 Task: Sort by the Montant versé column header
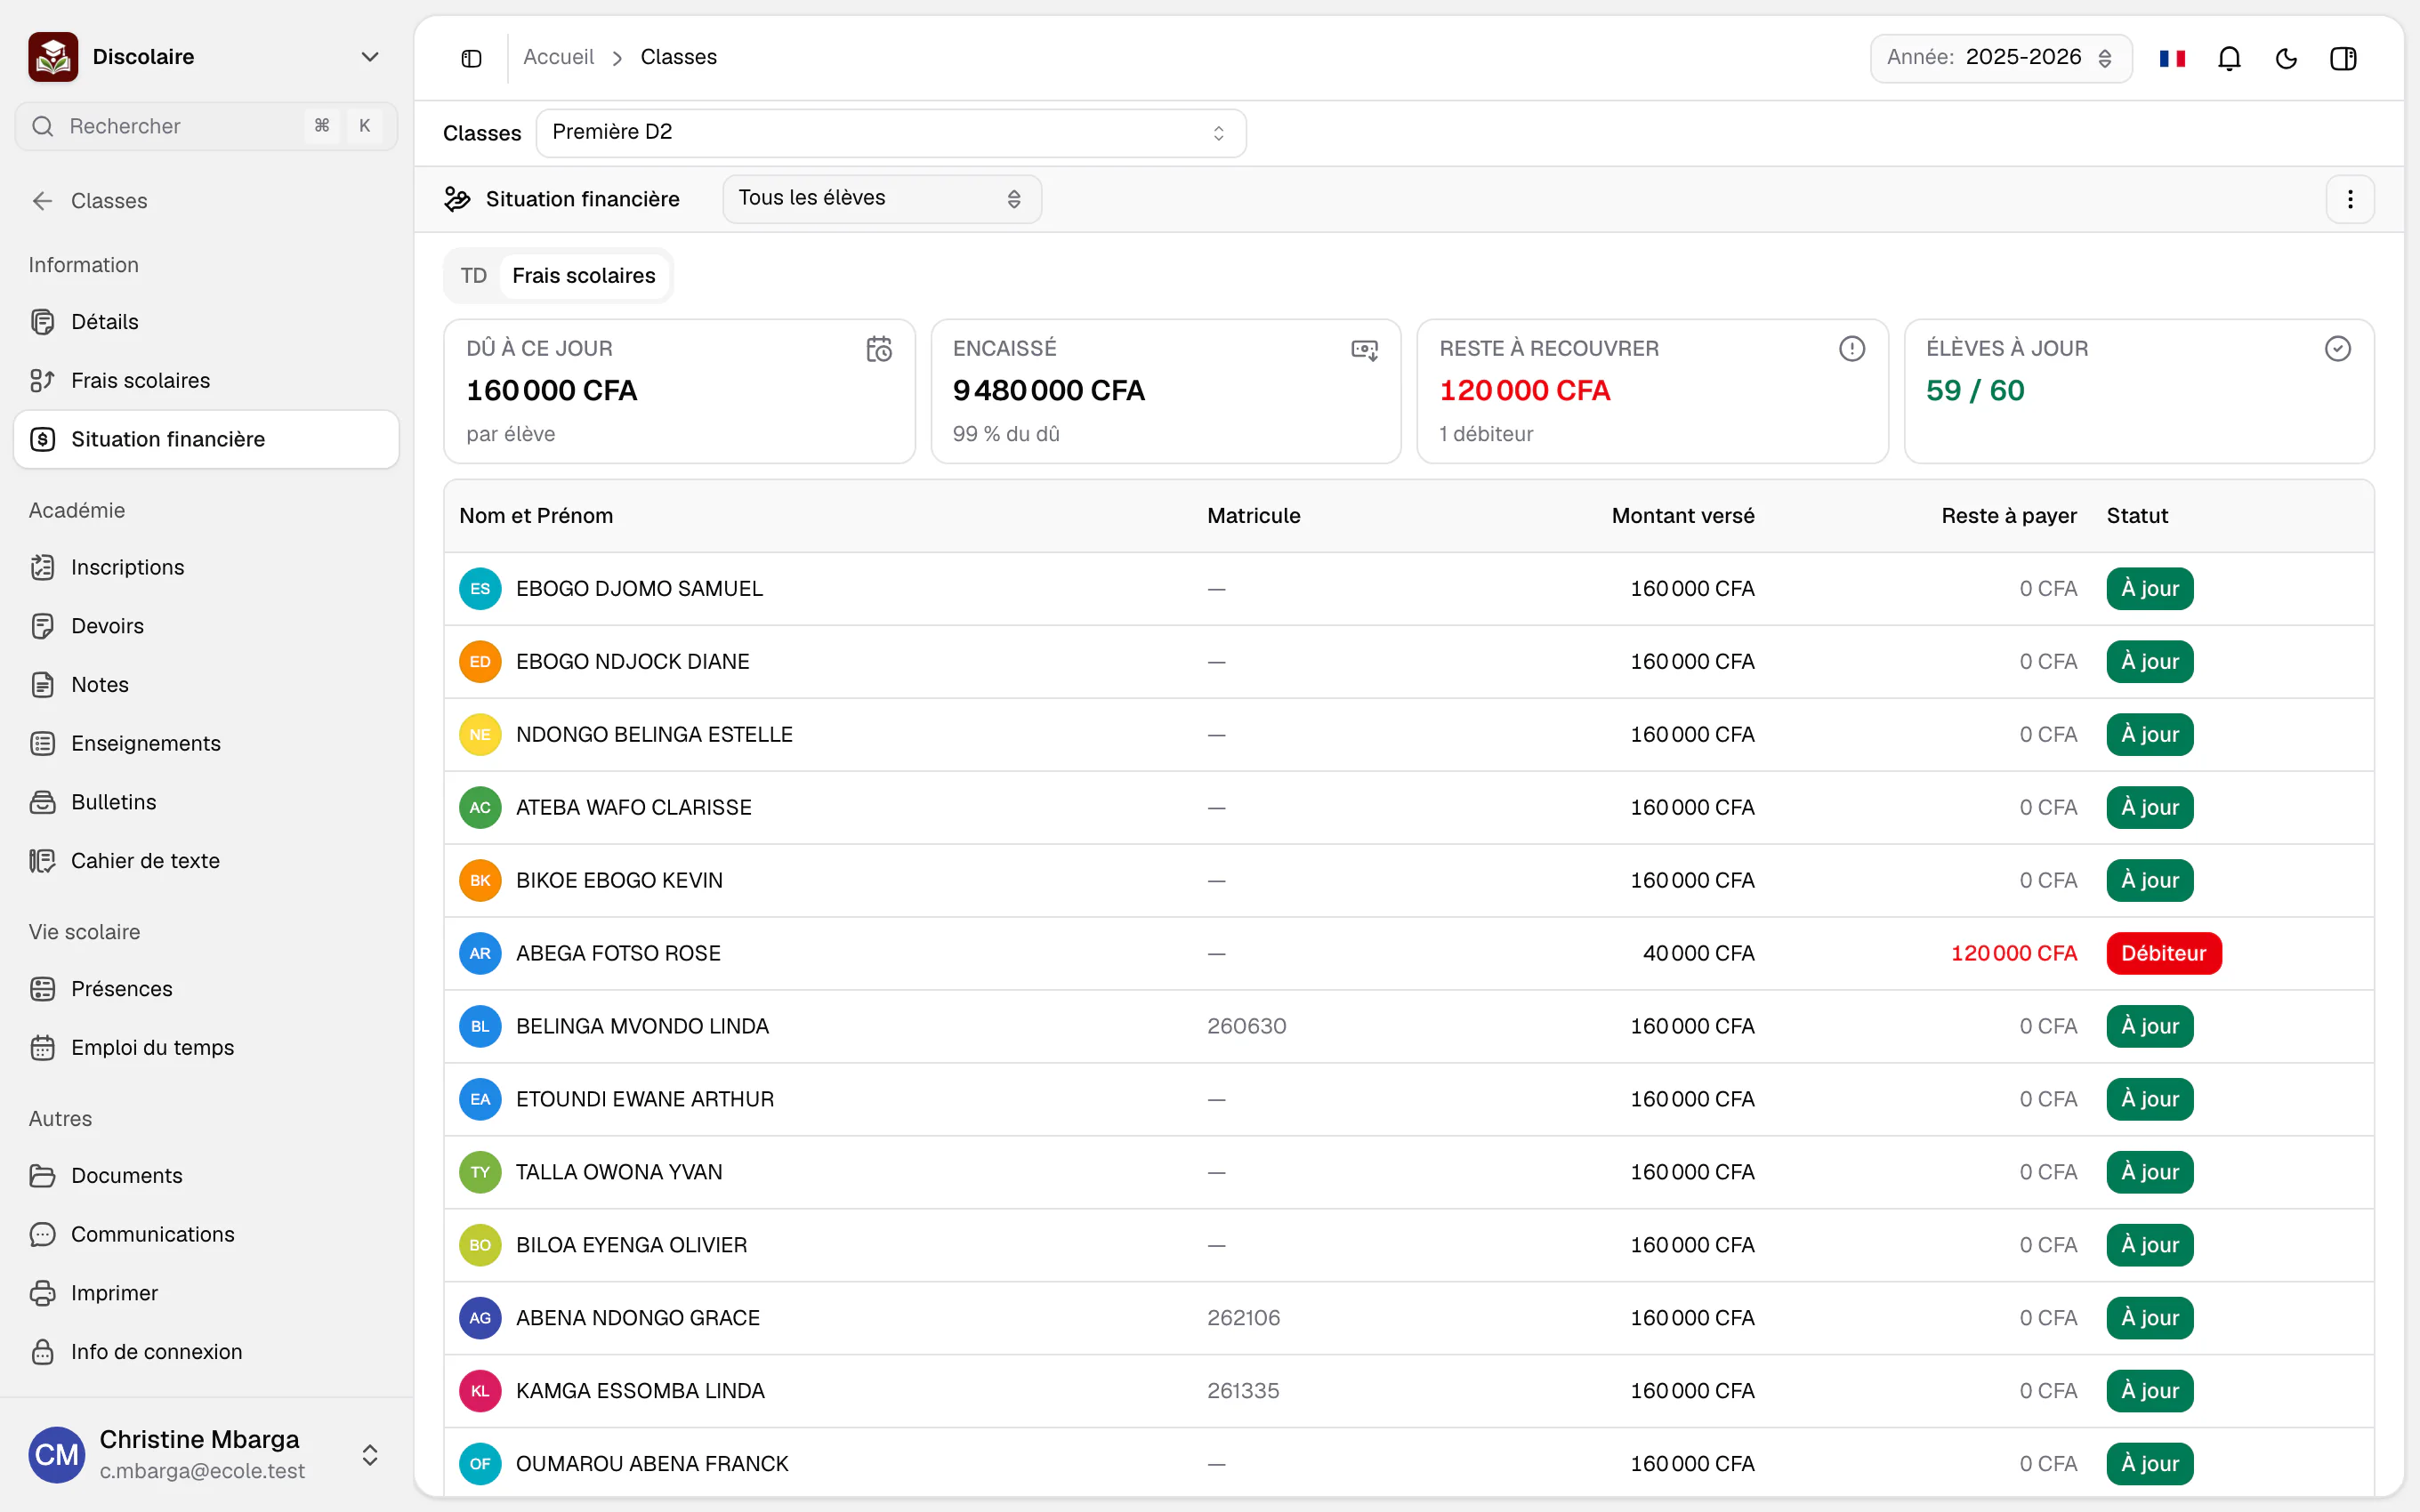[x=1683, y=516]
